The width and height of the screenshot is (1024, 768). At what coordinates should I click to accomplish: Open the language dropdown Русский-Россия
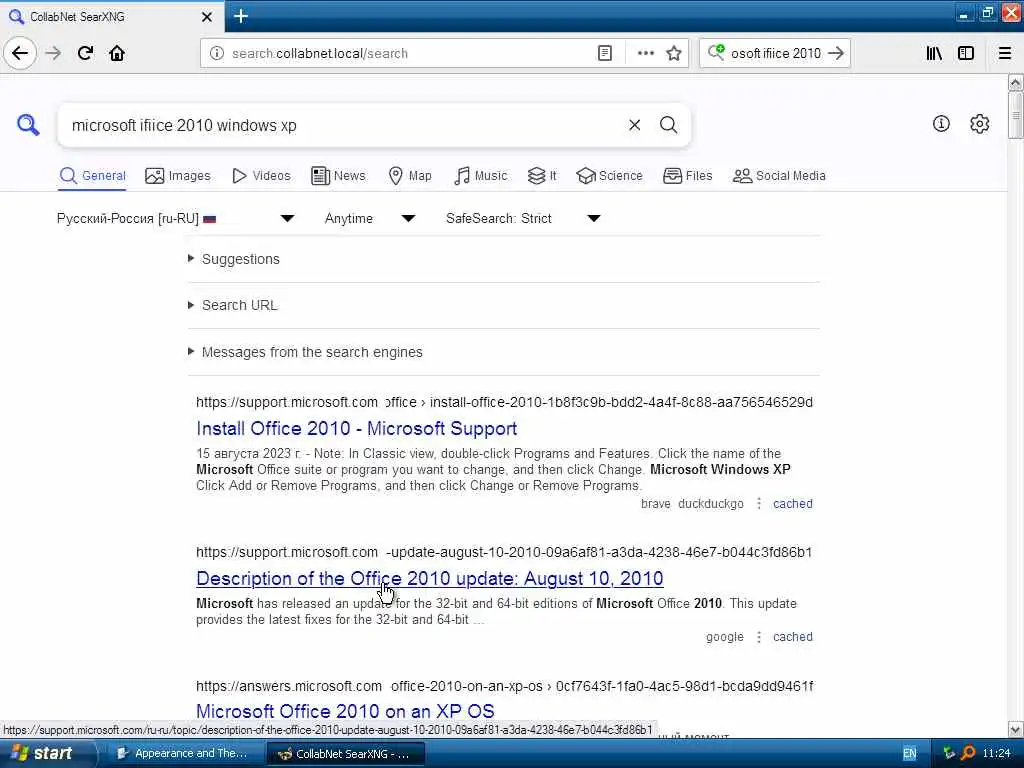point(176,218)
